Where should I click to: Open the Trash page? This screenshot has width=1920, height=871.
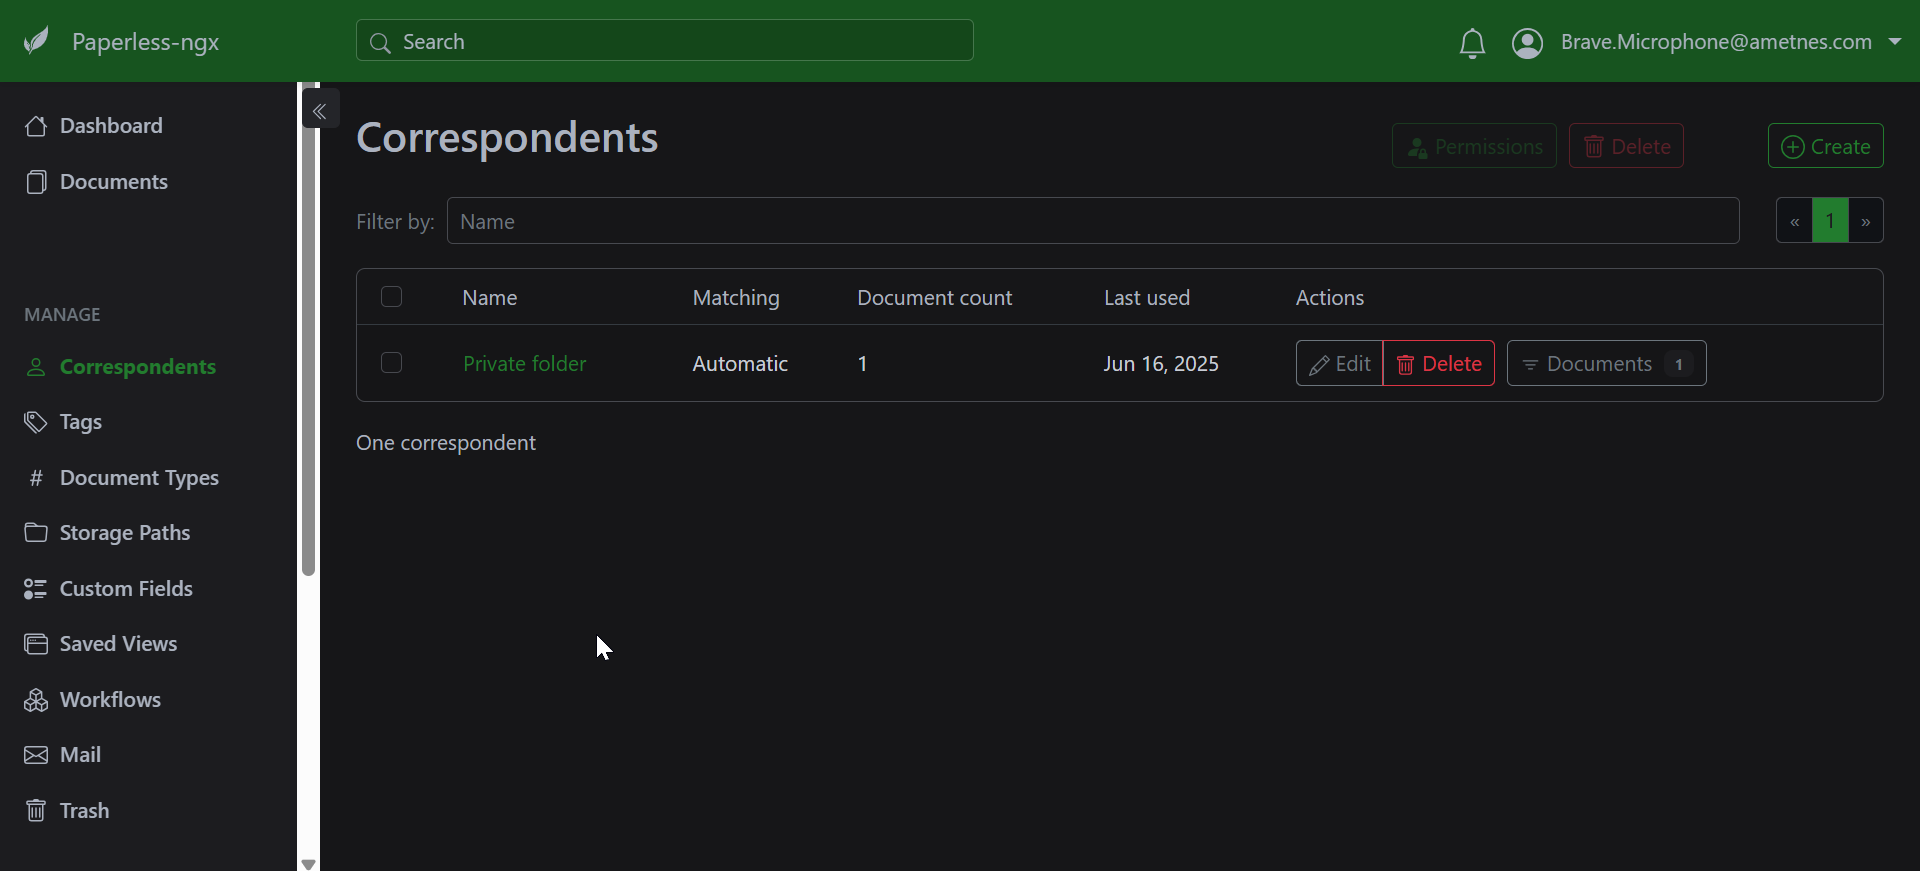point(84,811)
